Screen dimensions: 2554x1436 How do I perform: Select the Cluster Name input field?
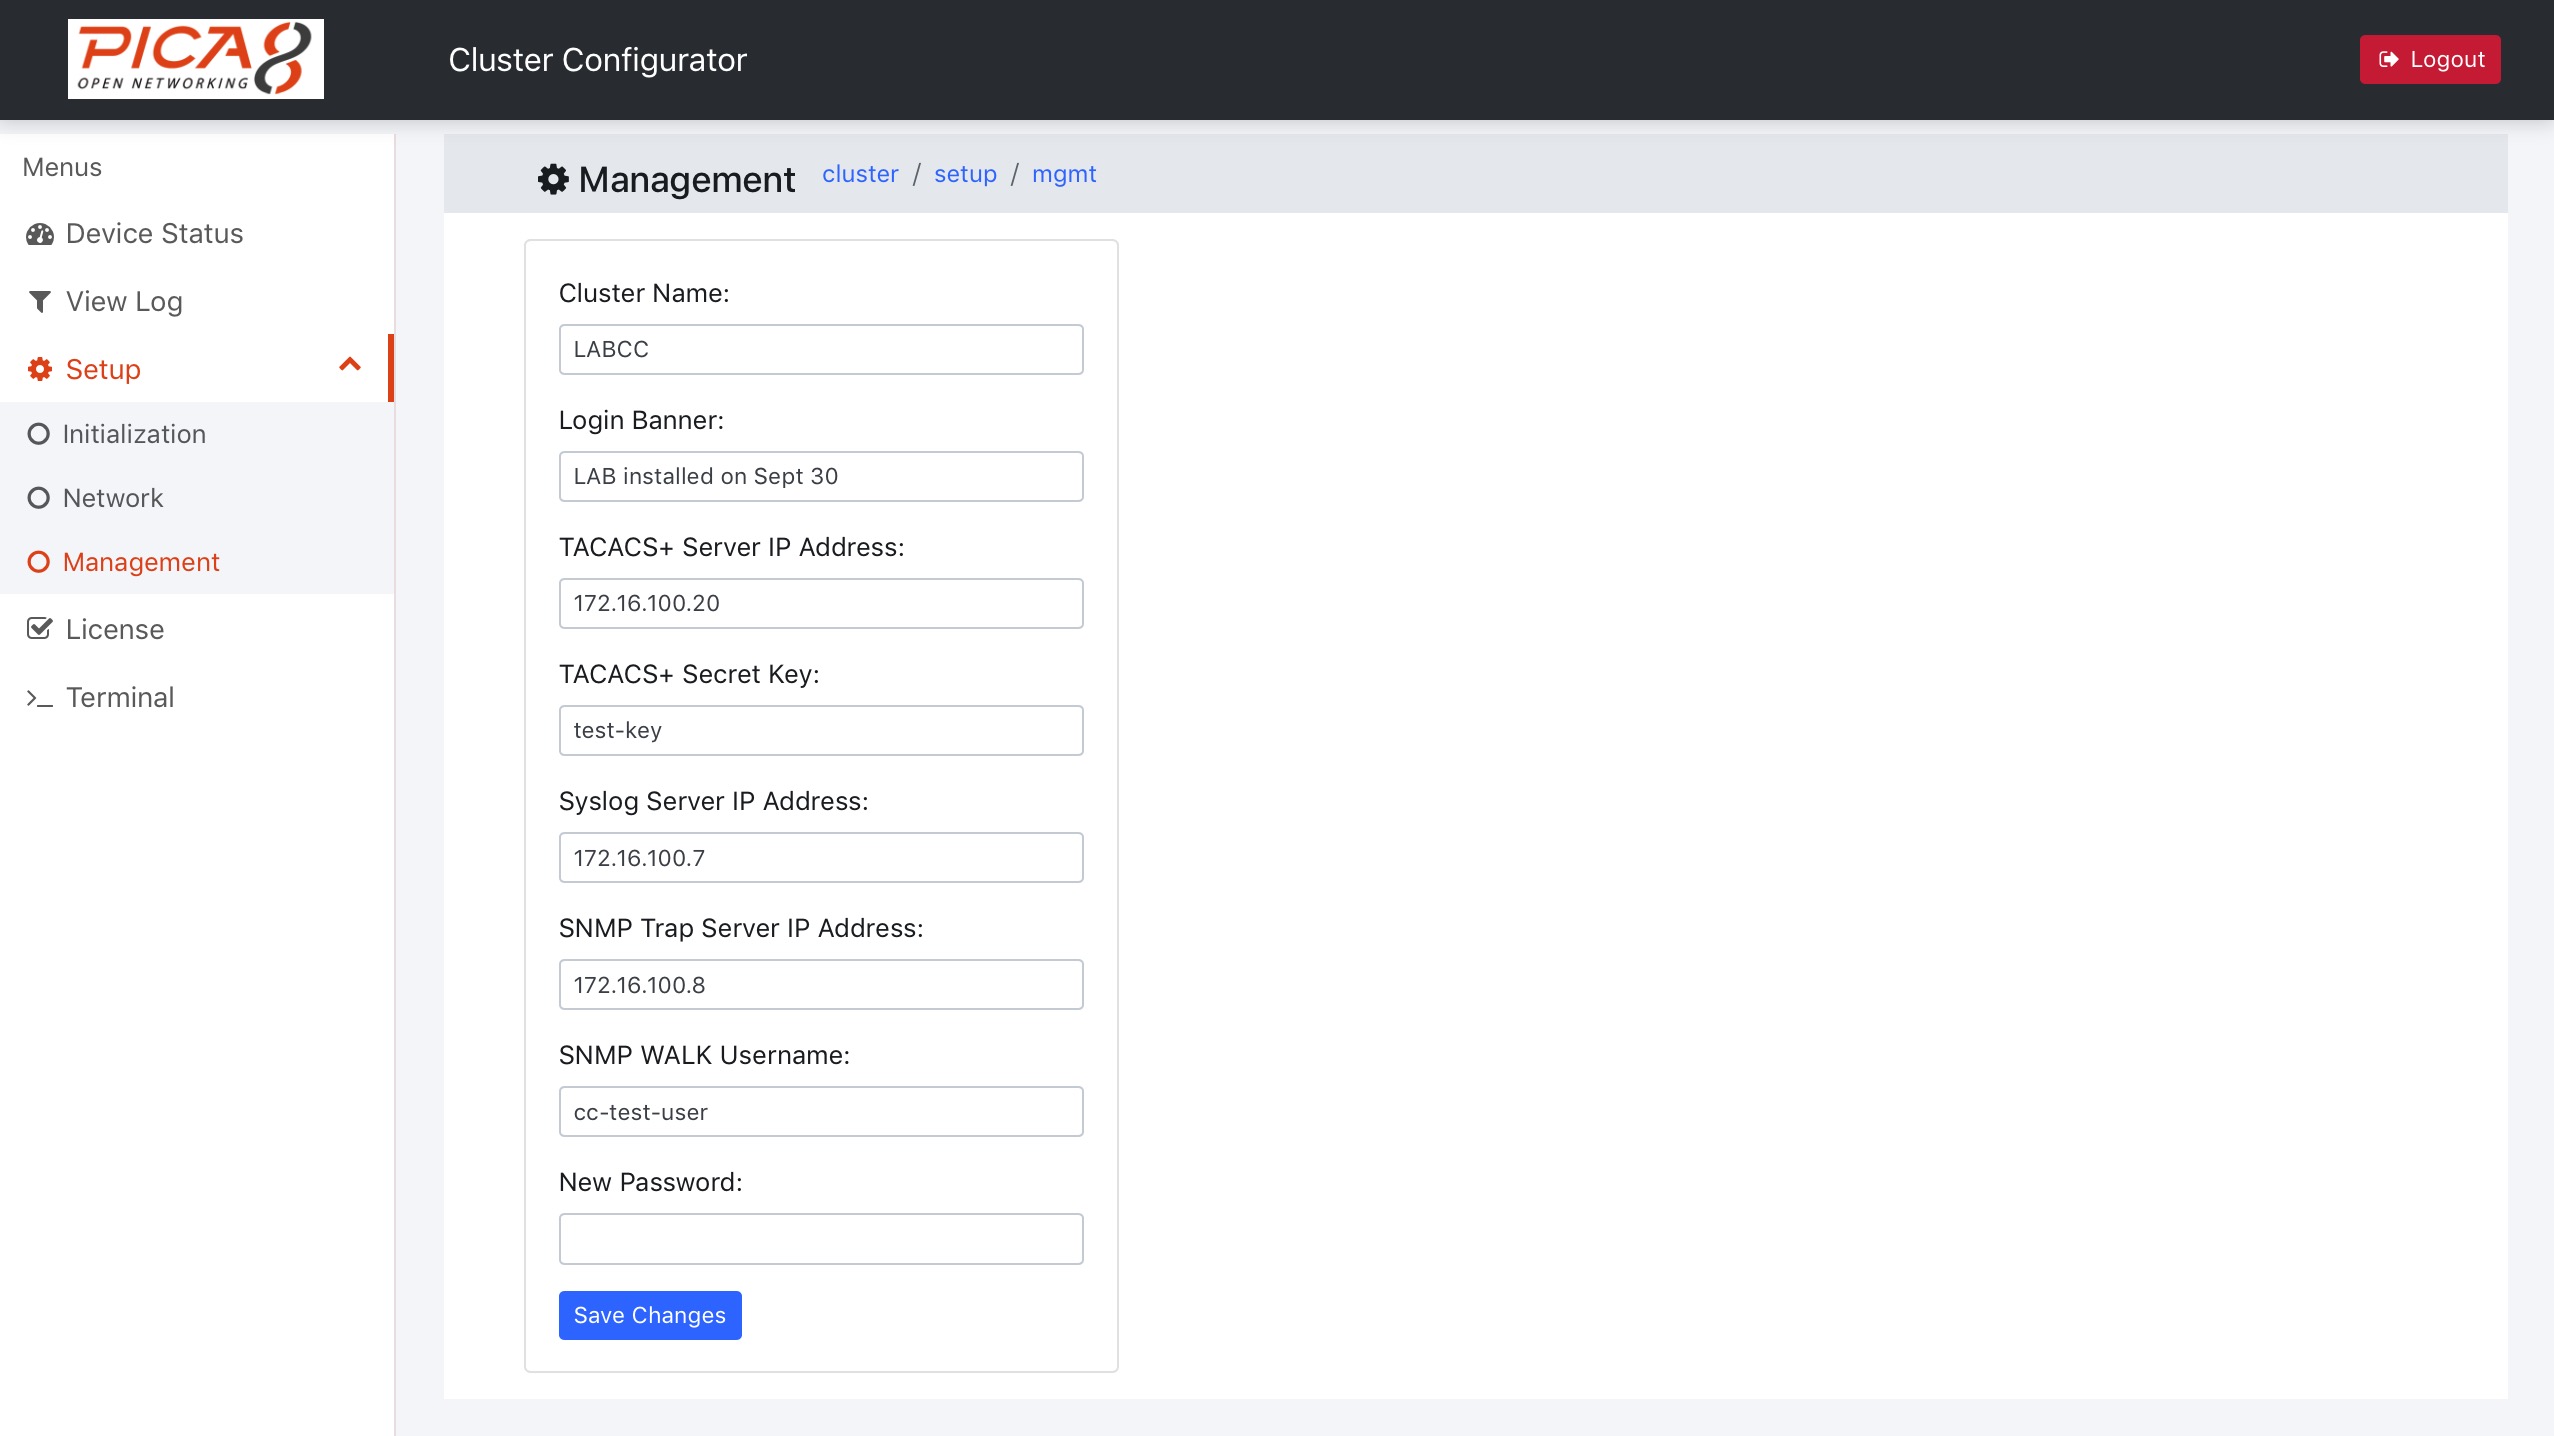821,349
